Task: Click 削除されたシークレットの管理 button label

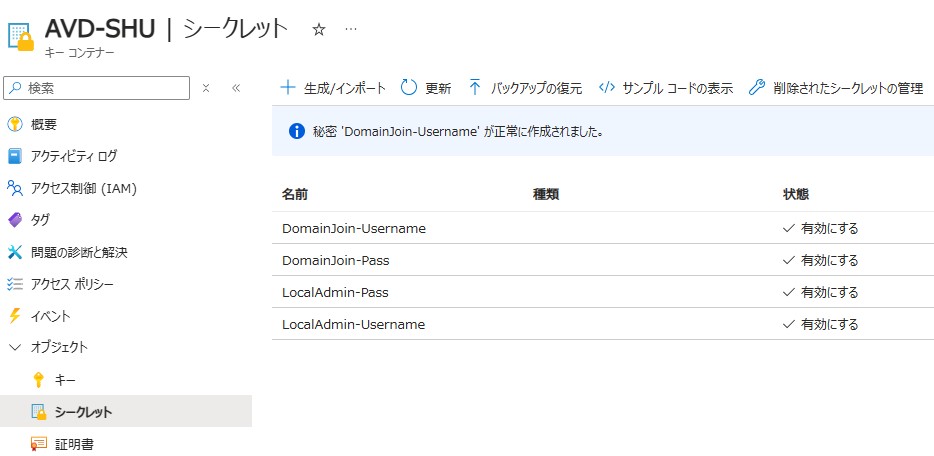Action: tap(848, 89)
